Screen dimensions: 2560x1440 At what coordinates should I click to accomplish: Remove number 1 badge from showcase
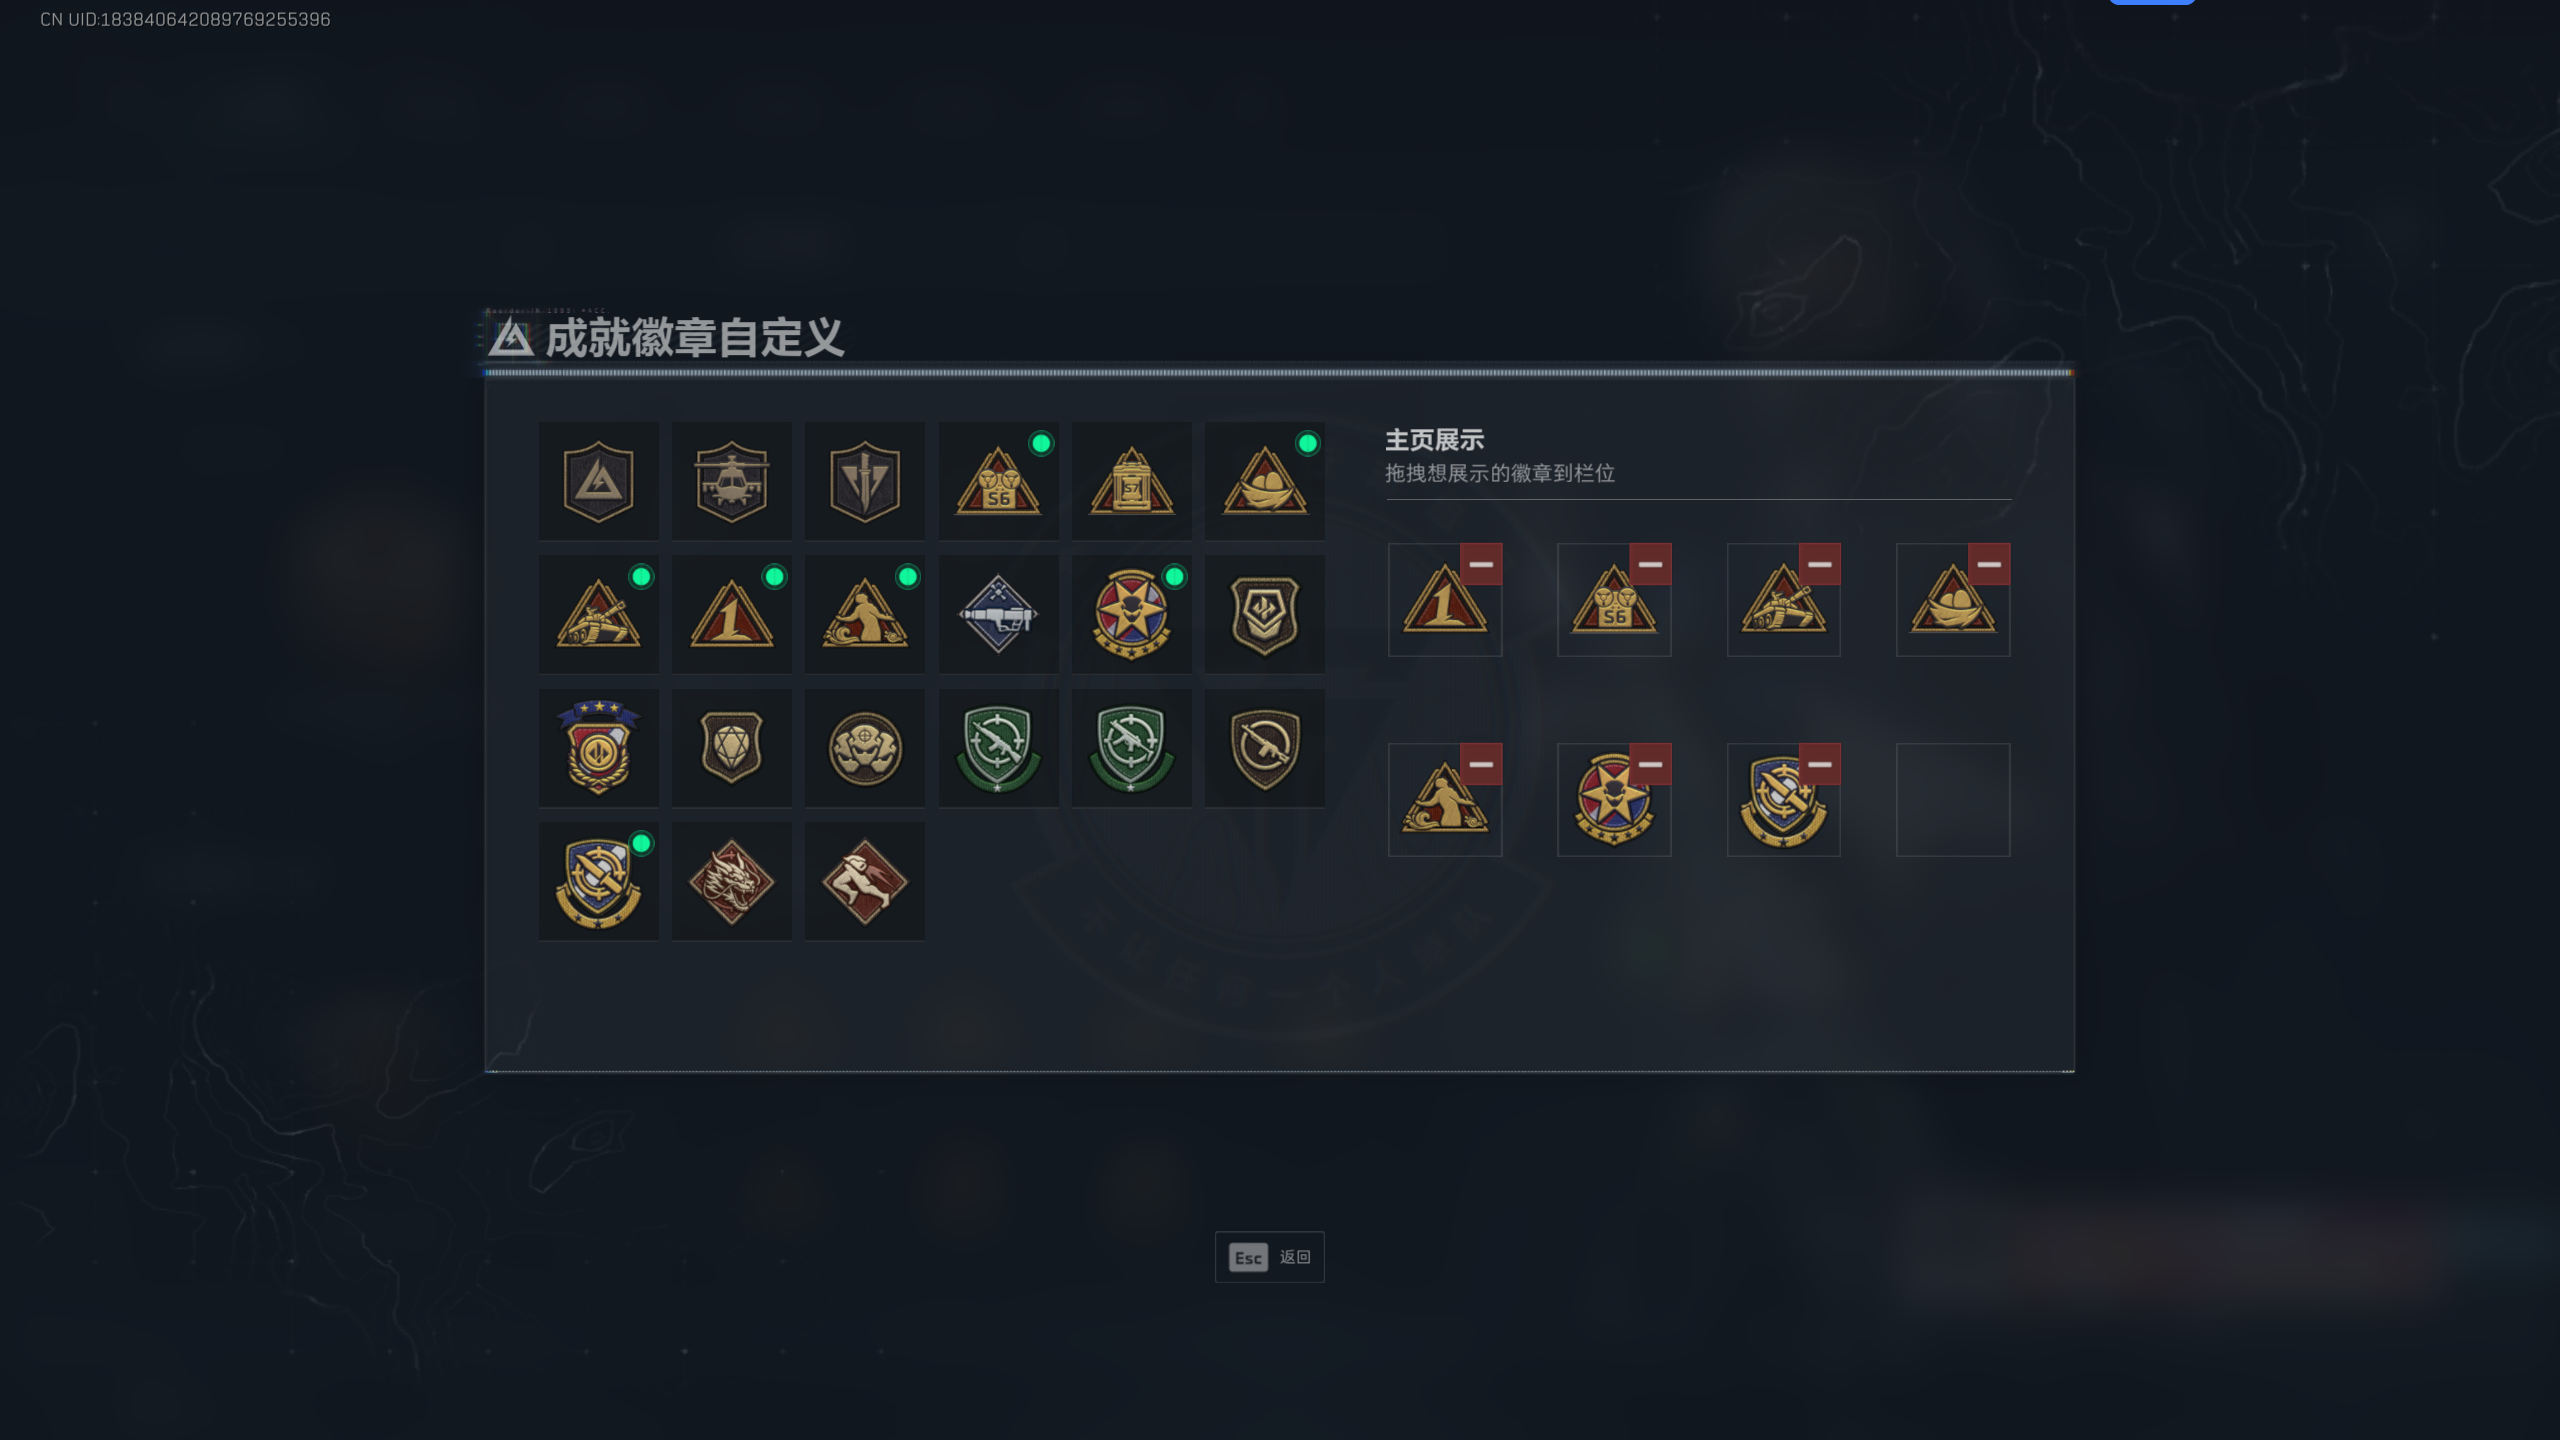[x=1481, y=564]
